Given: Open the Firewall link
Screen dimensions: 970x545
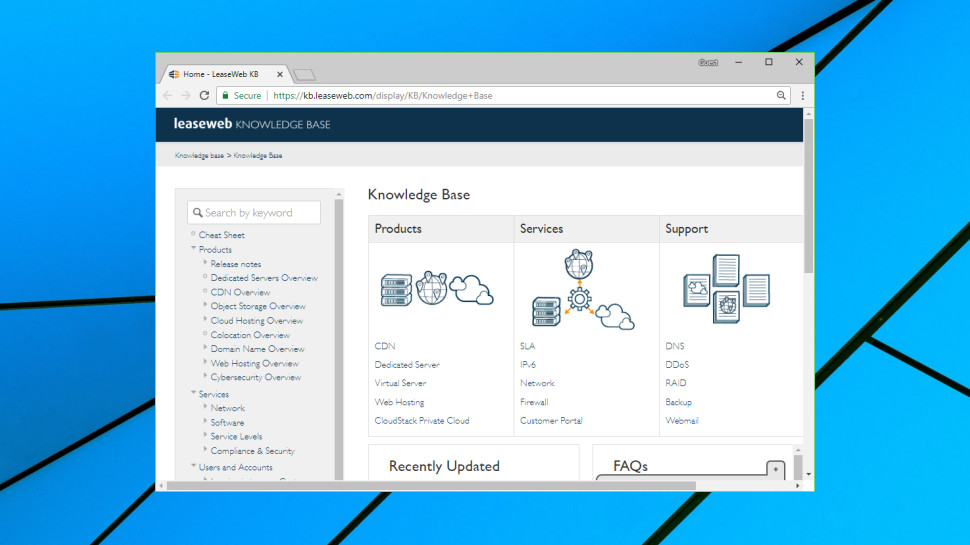Looking at the screenshot, I should tap(534, 402).
